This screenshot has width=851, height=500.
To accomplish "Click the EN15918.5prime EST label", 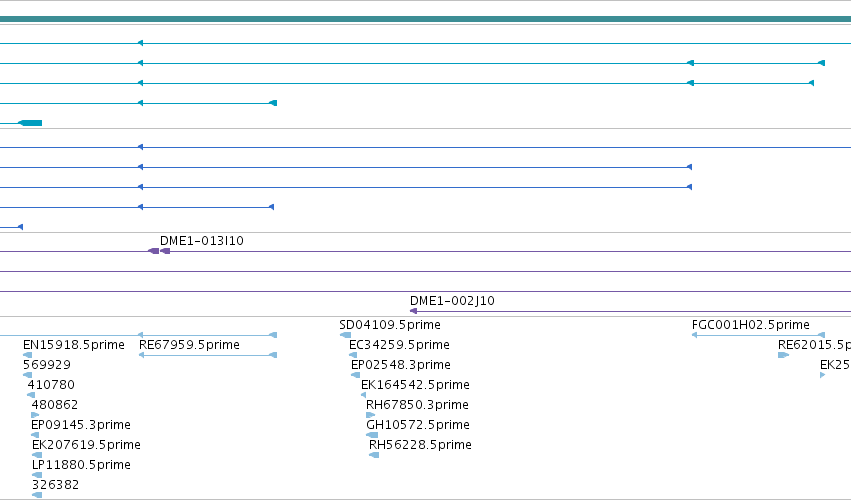I will (74, 345).
